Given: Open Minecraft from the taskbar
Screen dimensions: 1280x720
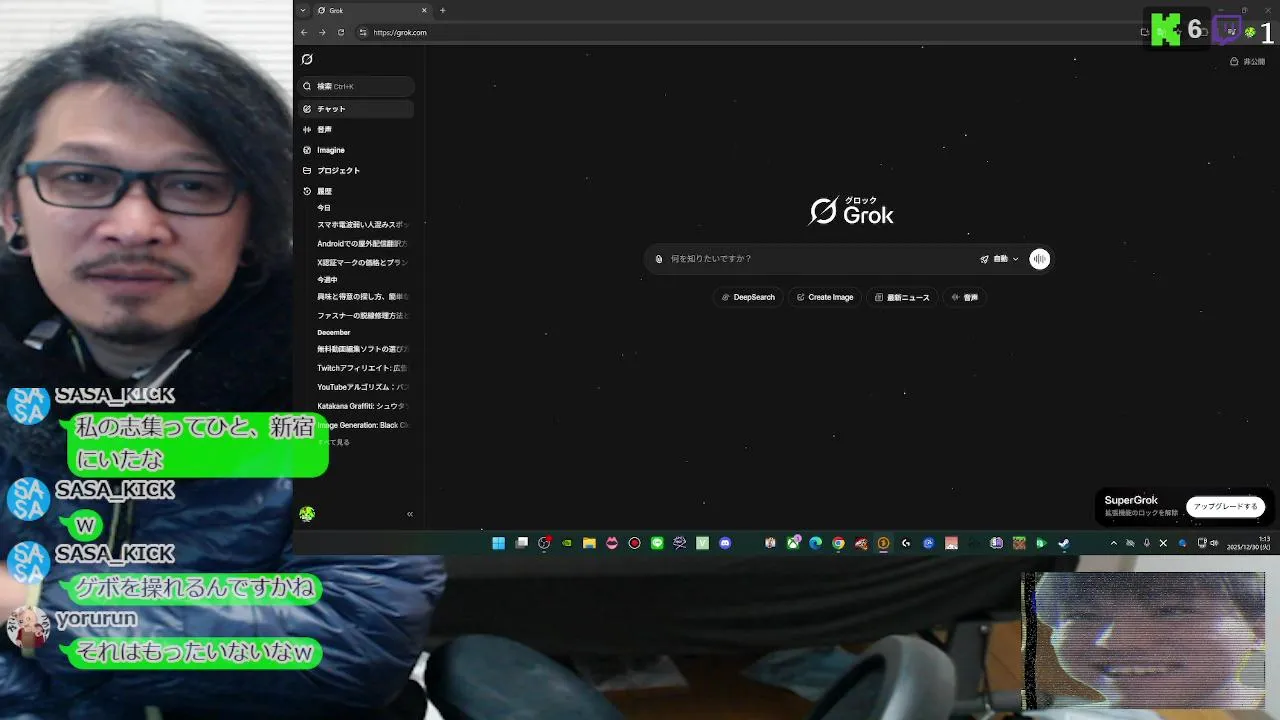Looking at the screenshot, I should coord(1019,543).
